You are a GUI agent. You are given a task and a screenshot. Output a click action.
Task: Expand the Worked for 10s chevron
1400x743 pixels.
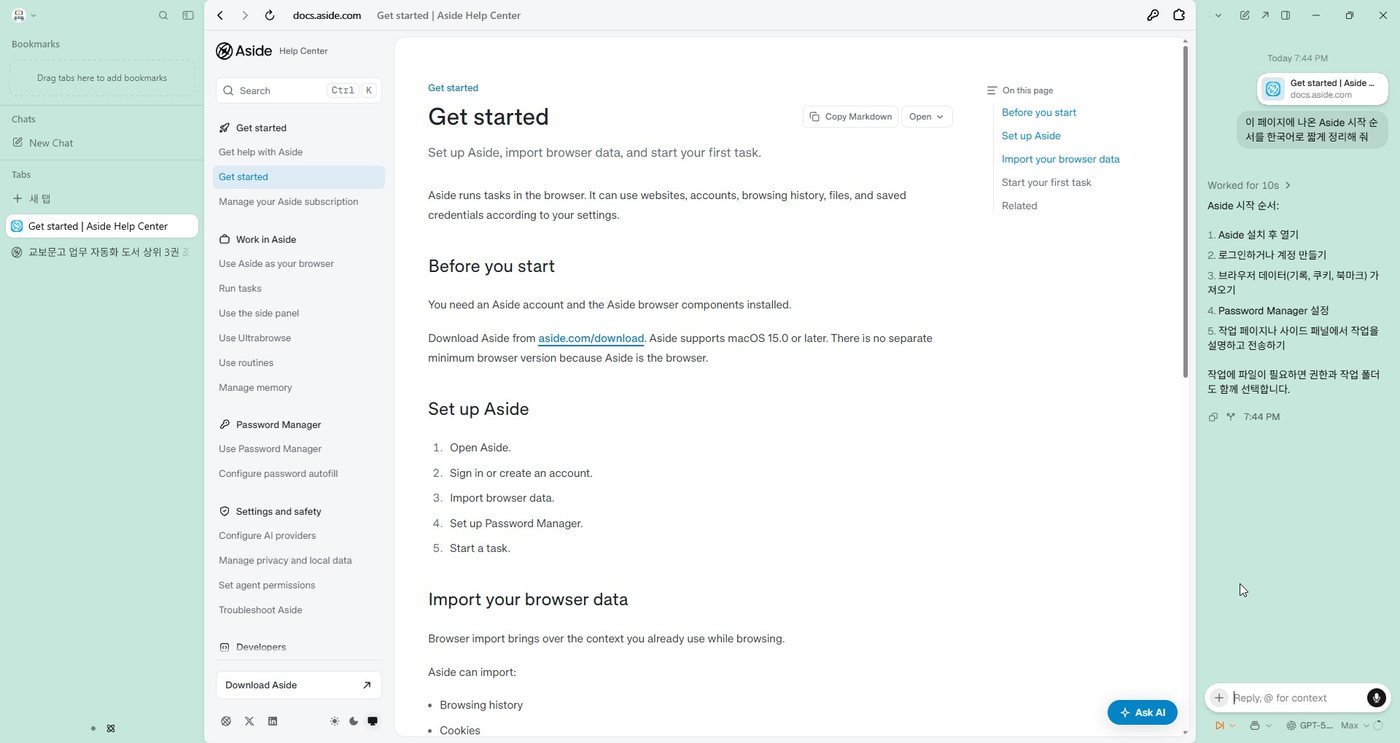[x=1288, y=185]
